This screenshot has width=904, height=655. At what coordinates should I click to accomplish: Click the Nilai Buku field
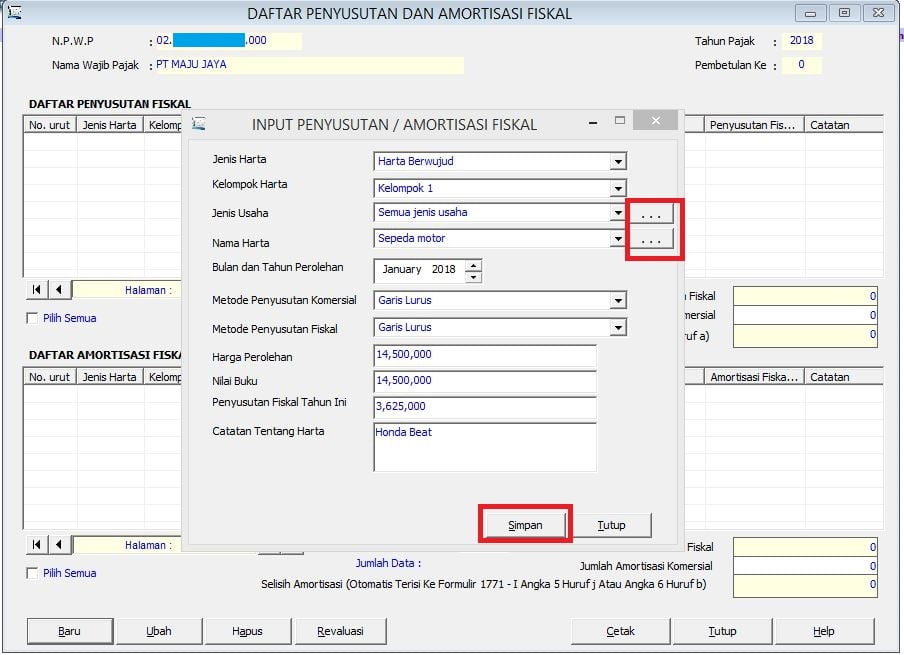tap(485, 381)
